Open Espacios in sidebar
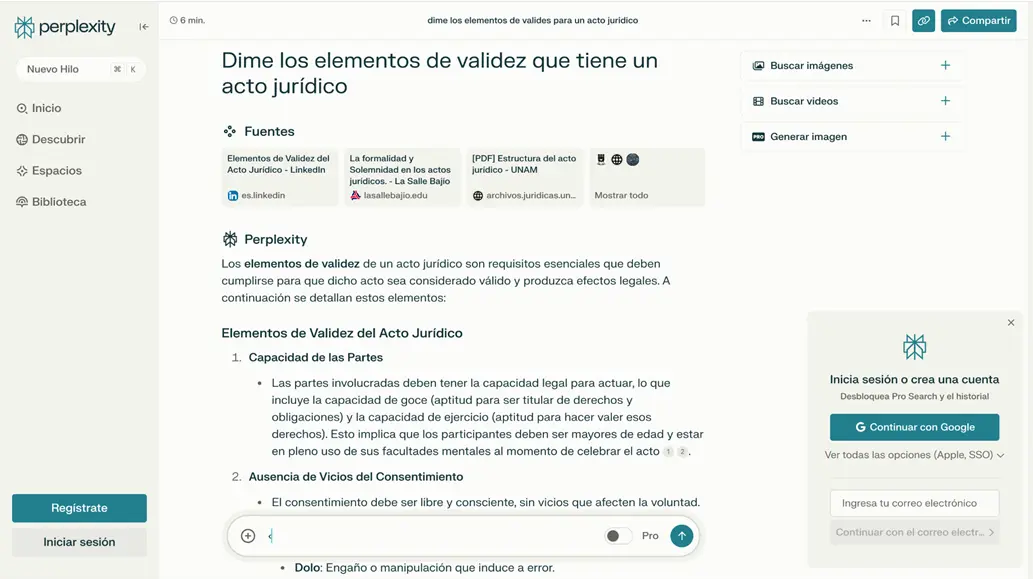This screenshot has height=579, width=1033. [56, 171]
